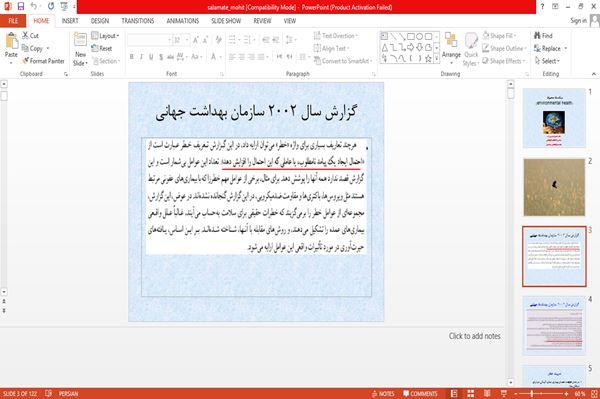Viewport: 600px width, 399px height.
Task: Toggle Center paragraph alignment
Action: (x=241, y=57)
